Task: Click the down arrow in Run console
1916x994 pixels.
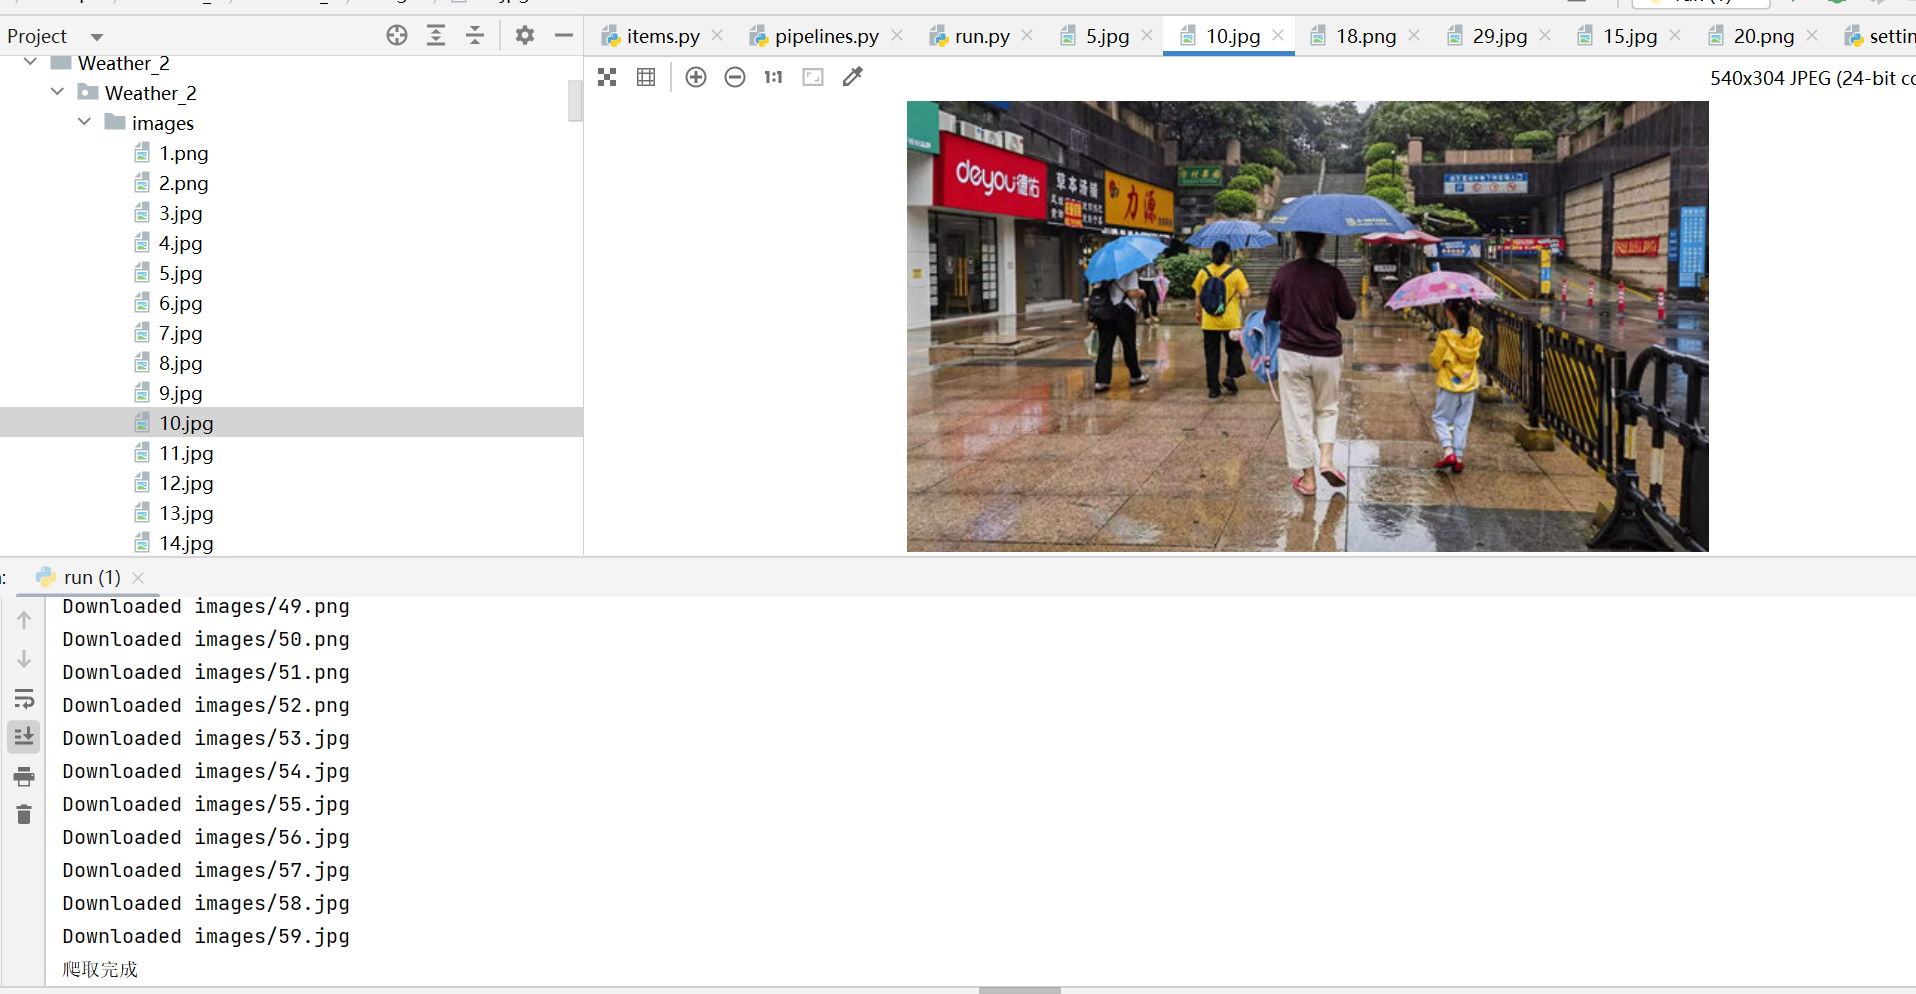Action: (24, 659)
